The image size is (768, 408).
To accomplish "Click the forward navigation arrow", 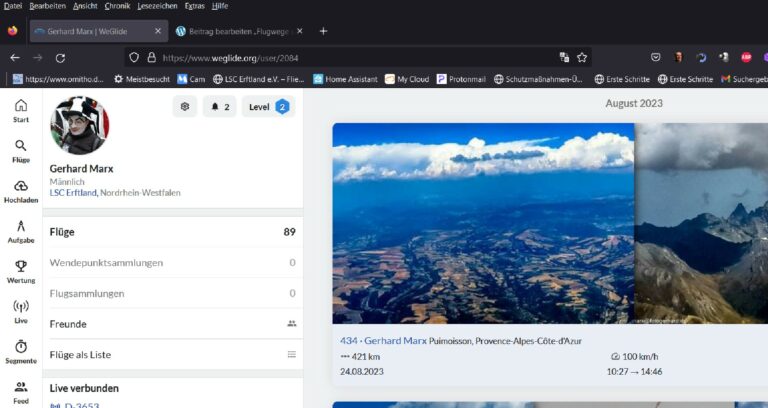I will (38, 58).
